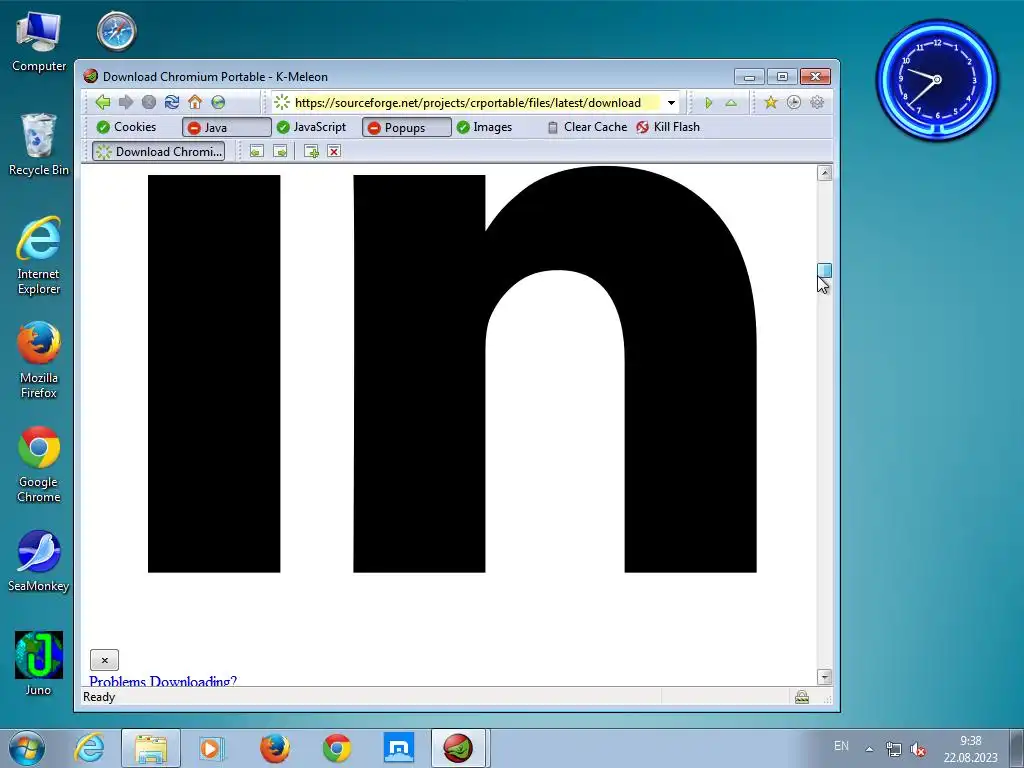Click the vertical scrollbar thumb

pos(825,270)
